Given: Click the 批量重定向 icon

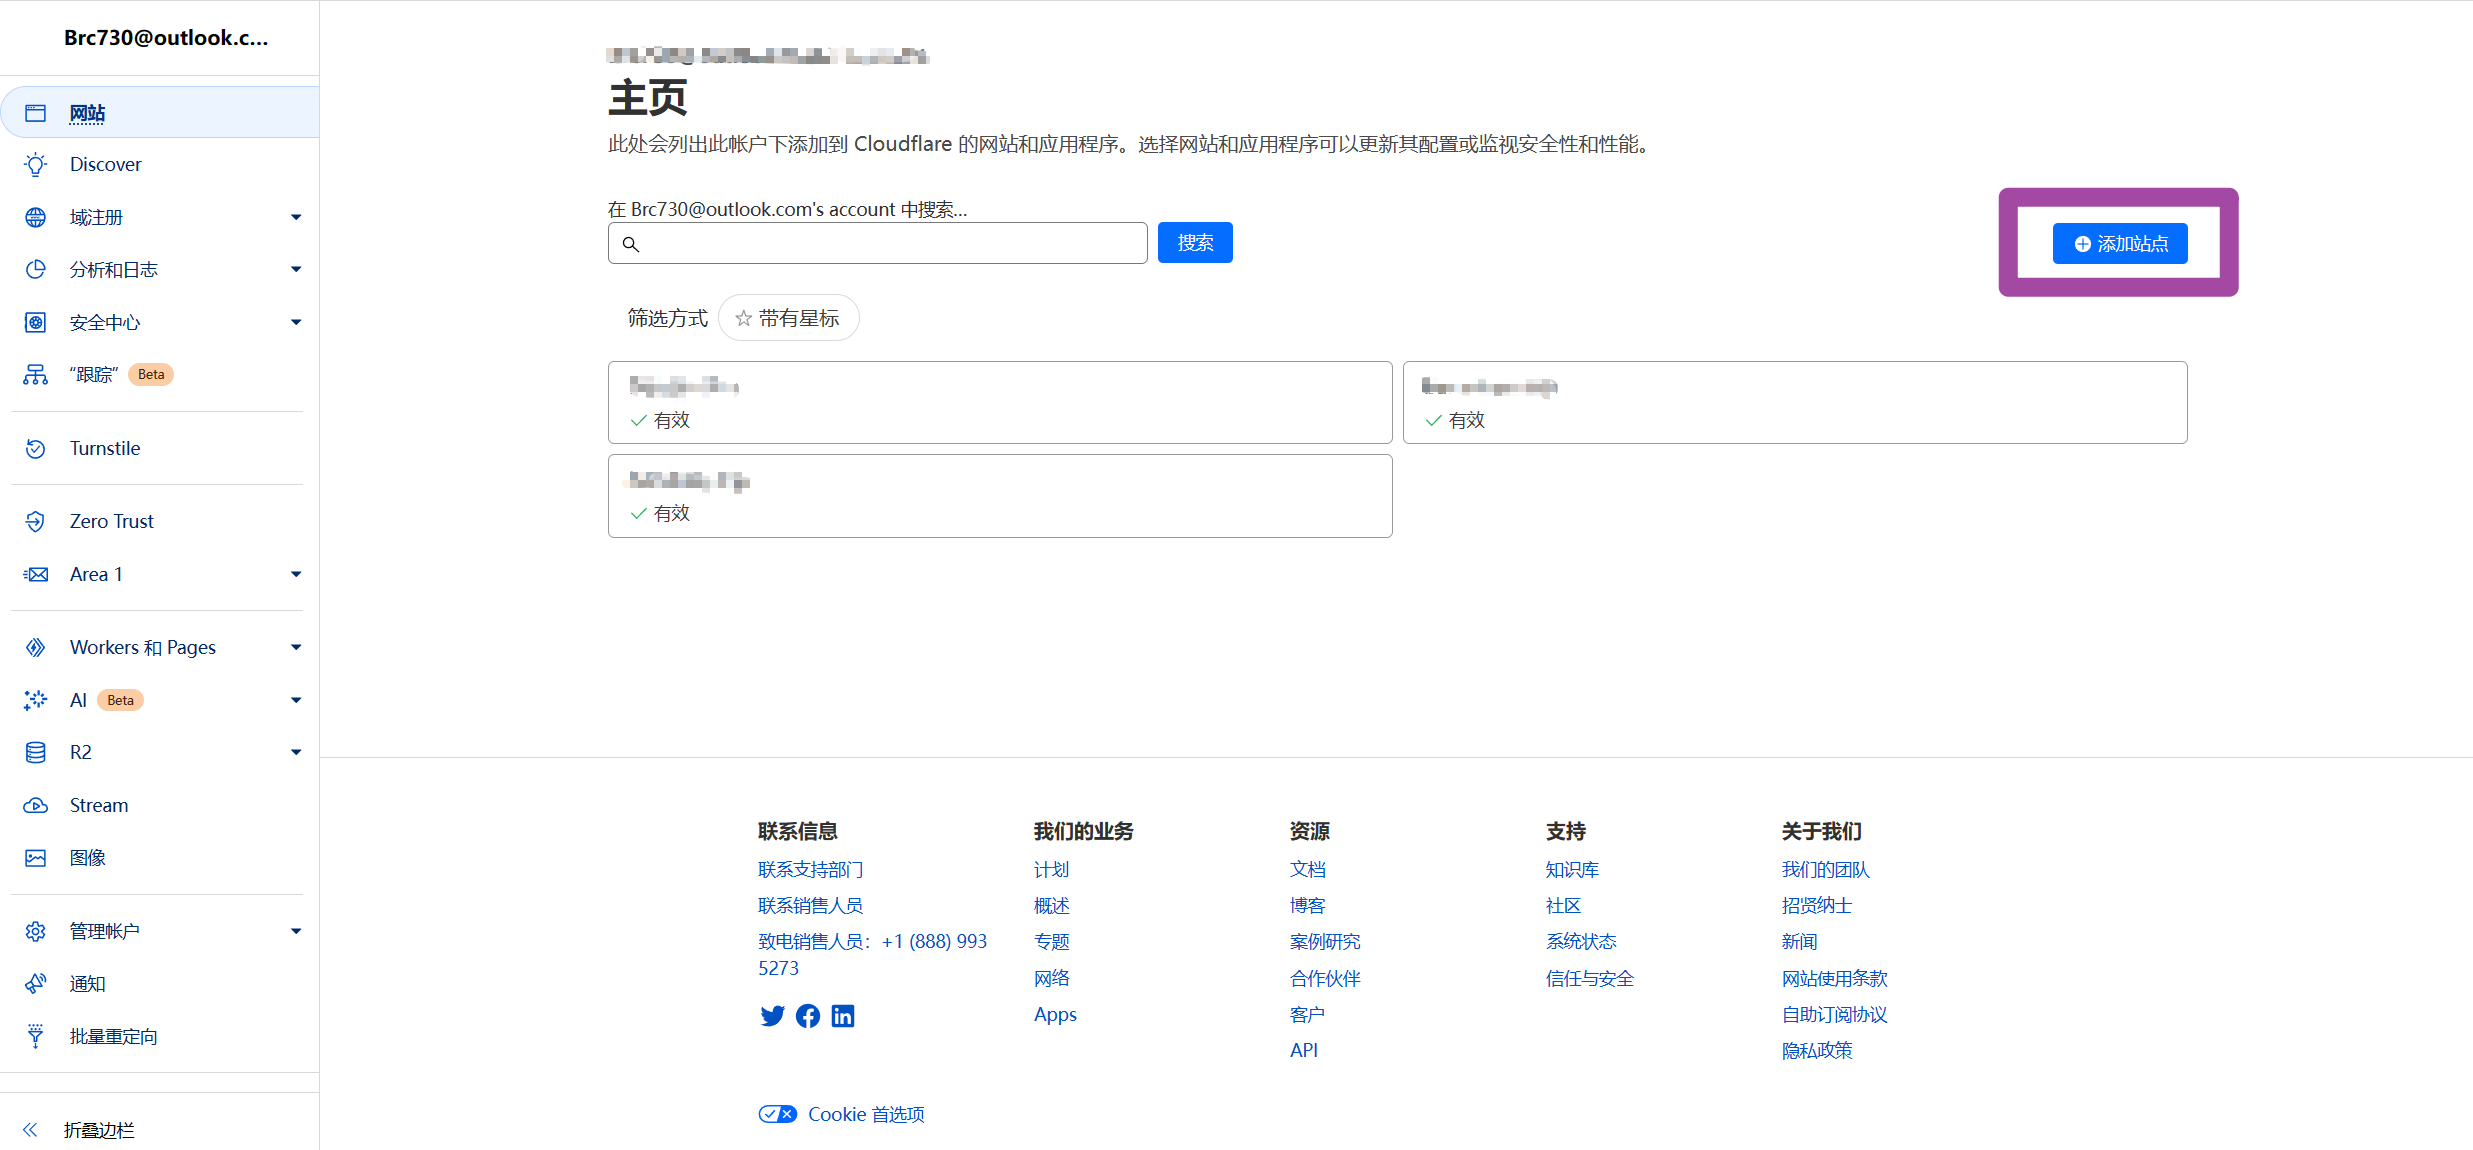Looking at the screenshot, I should tap(35, 1036).
